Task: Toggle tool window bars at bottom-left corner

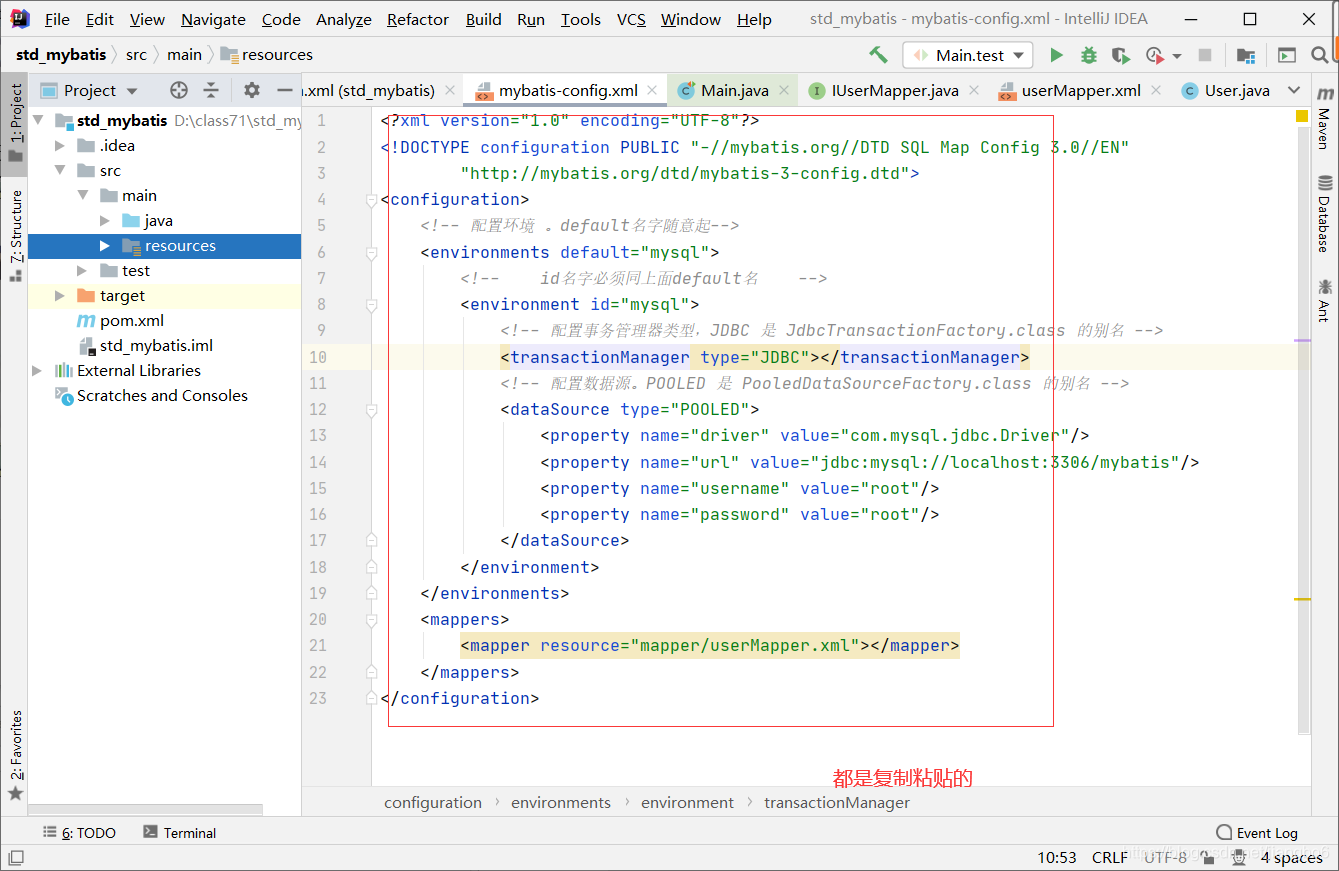Action: (15, 858)
